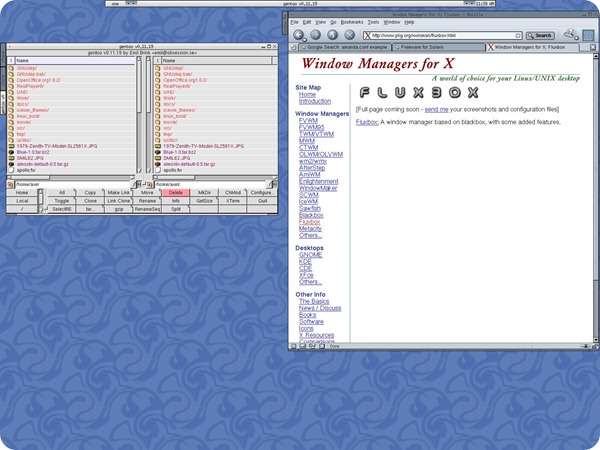This screenshot has width=600, height=450.
Task: Click the left pane path input field
Action: pos(73,185)
